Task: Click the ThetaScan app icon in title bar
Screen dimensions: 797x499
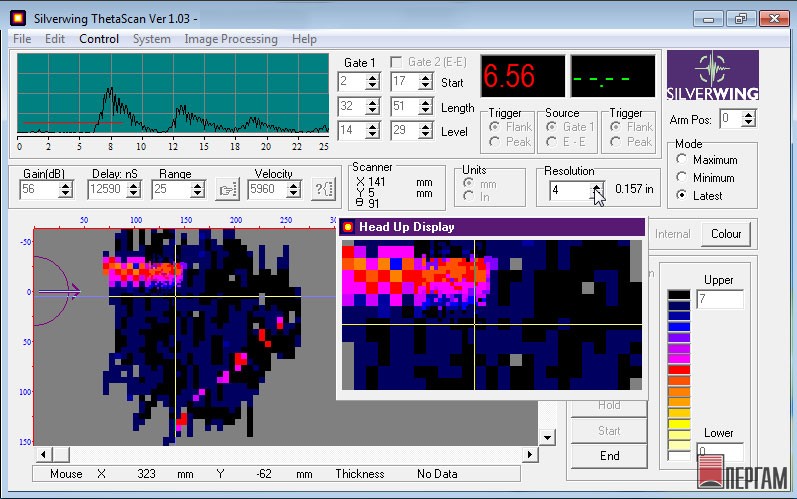Action: 16,18
